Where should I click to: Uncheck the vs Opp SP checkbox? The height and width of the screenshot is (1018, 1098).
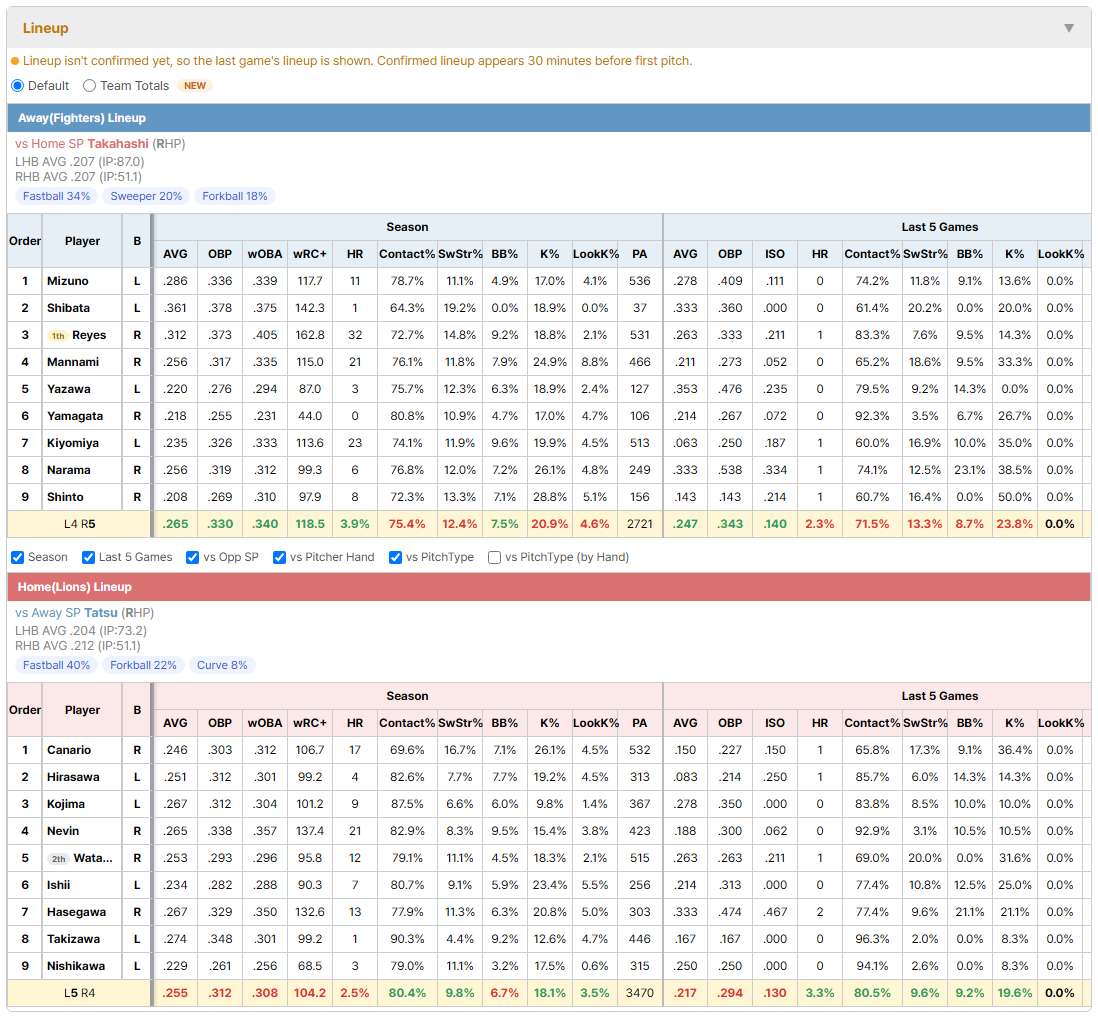click(193, 557)
